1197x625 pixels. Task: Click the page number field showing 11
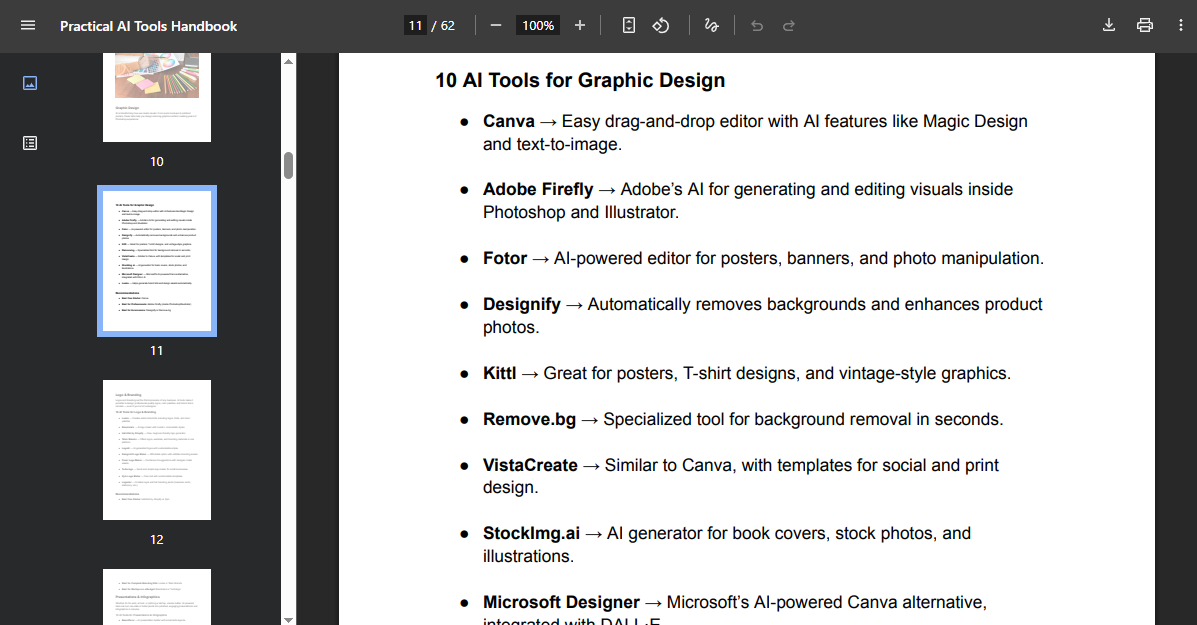pos(415,25)
